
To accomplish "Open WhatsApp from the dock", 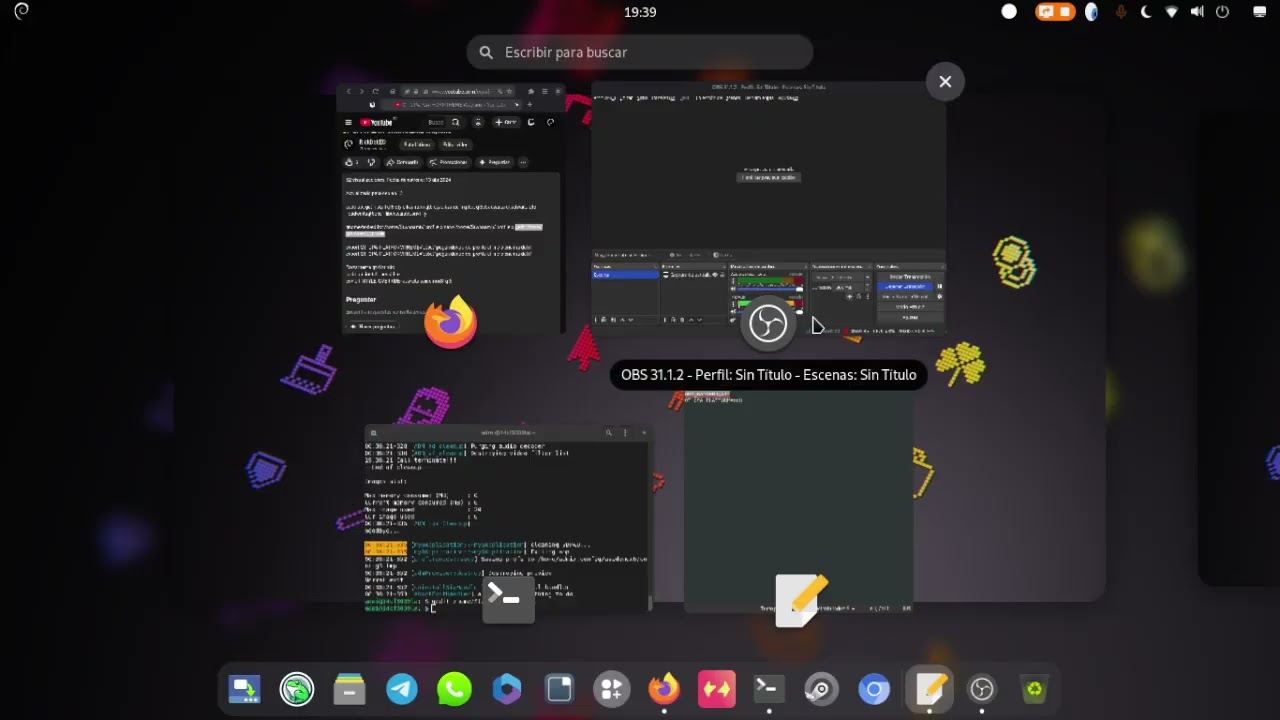I will click(454, 689).
